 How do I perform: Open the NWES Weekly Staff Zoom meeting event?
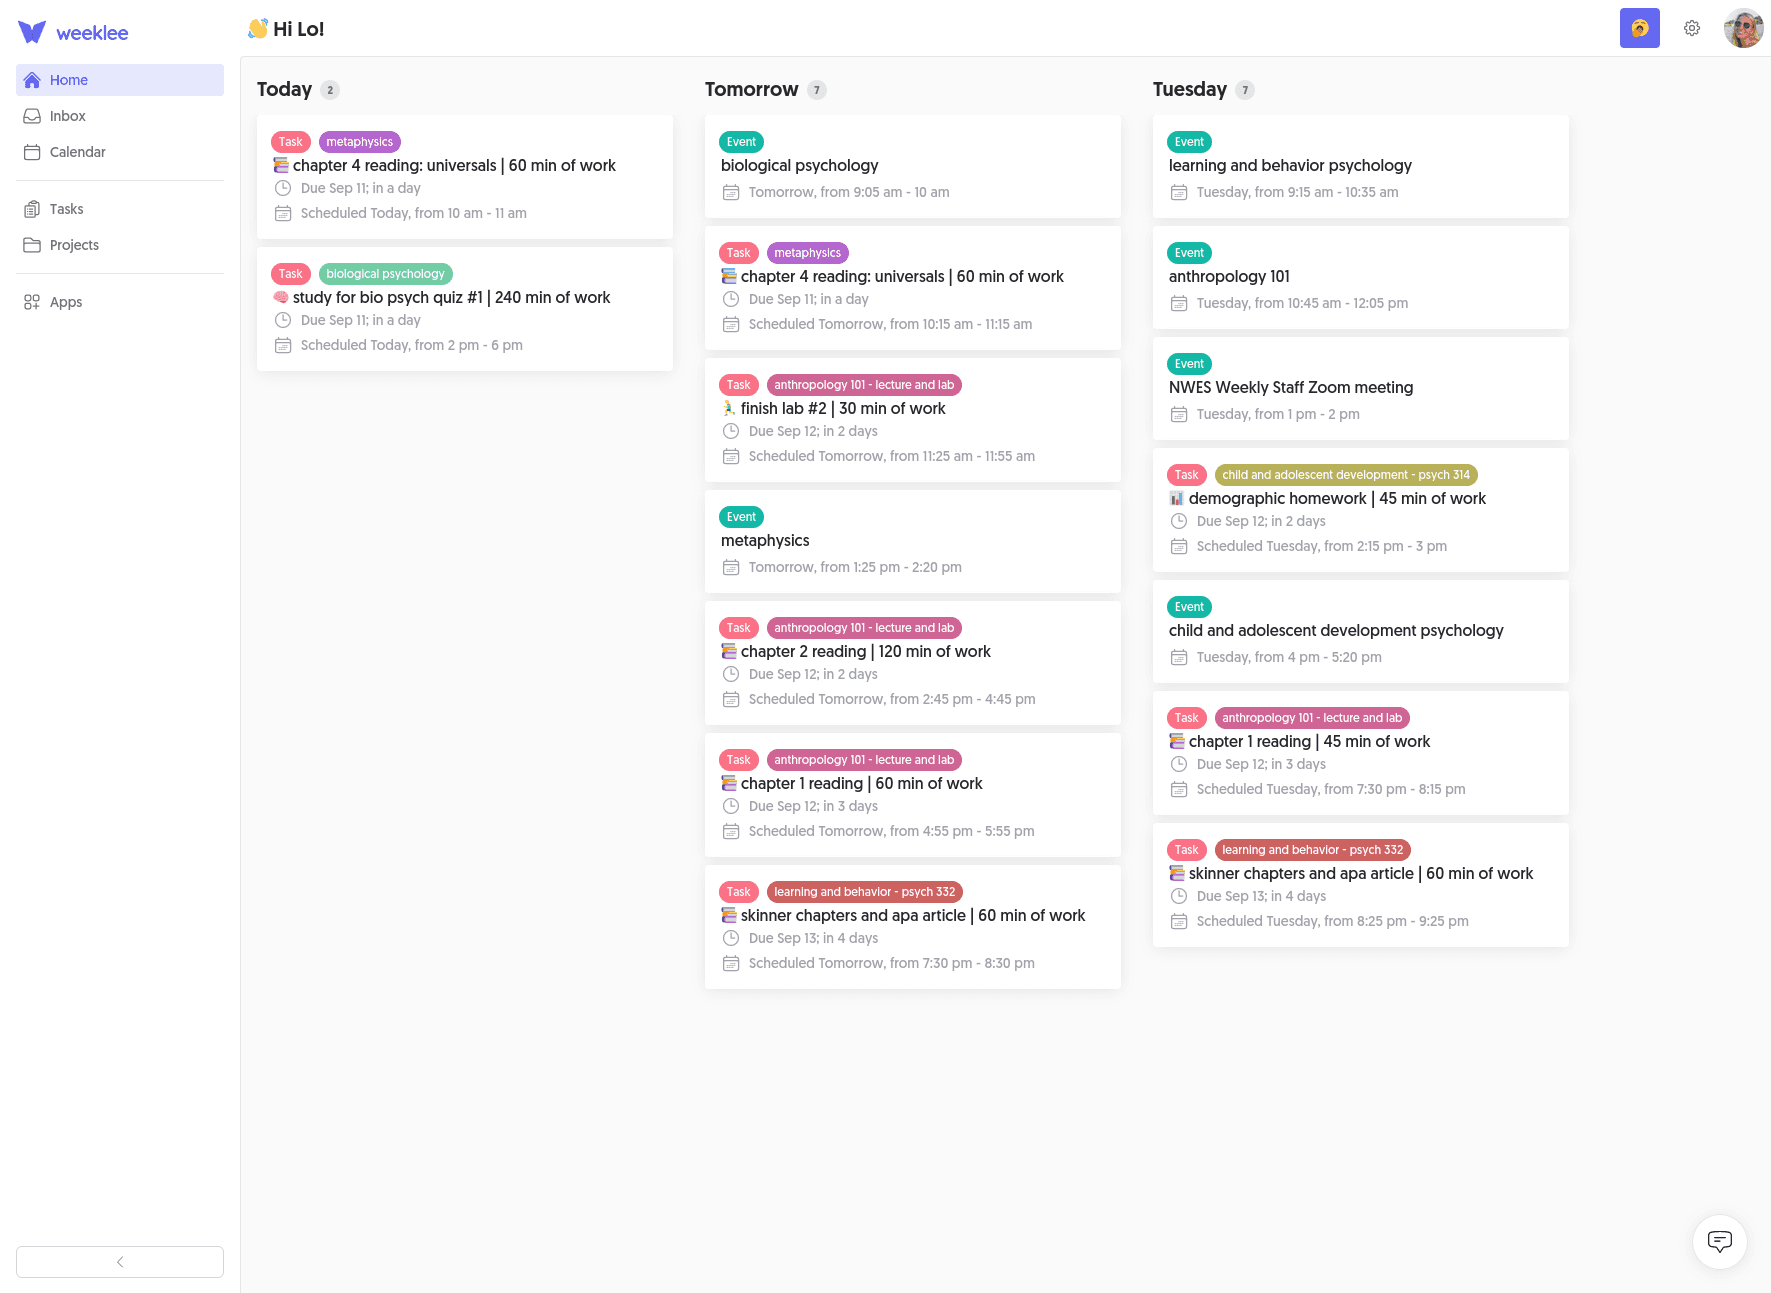pos(1290,388)
